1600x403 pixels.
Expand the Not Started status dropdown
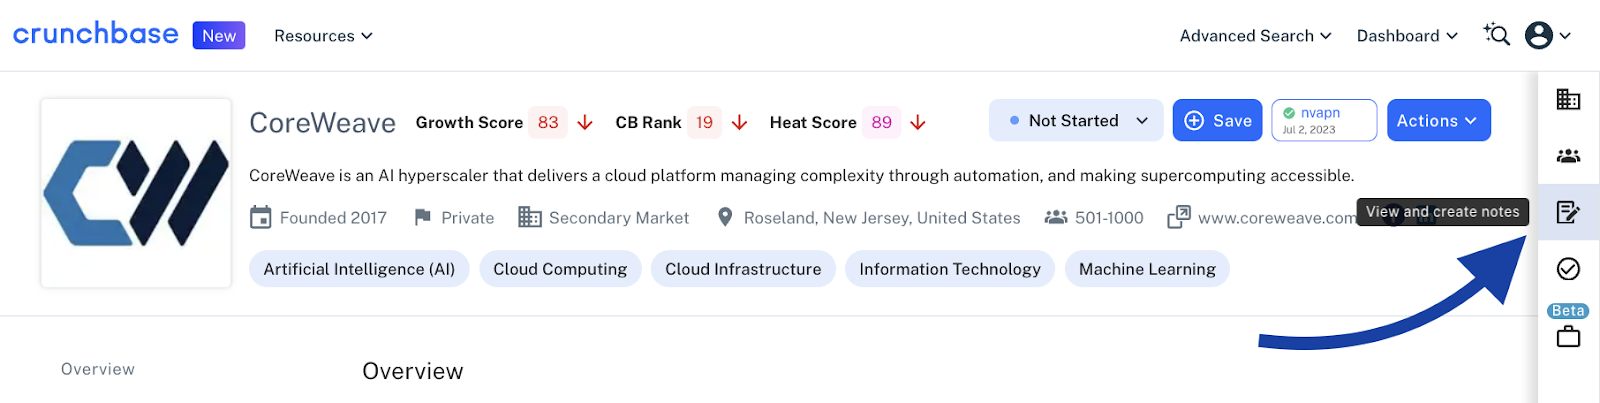(x=1076, y=121)
